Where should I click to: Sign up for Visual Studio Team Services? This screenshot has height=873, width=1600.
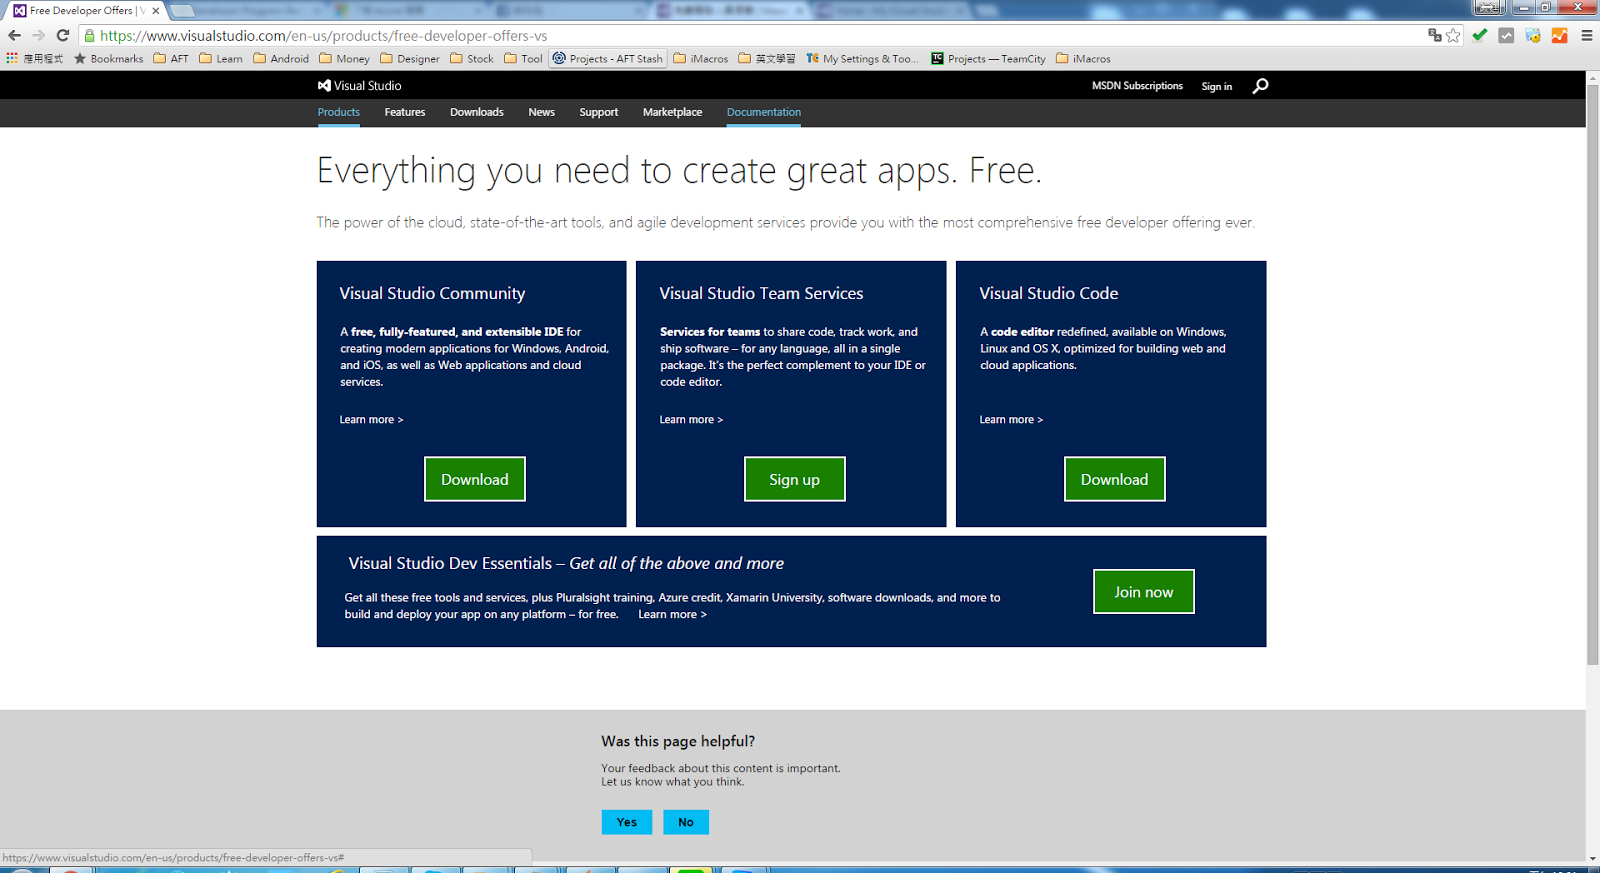tap(795, 479)
